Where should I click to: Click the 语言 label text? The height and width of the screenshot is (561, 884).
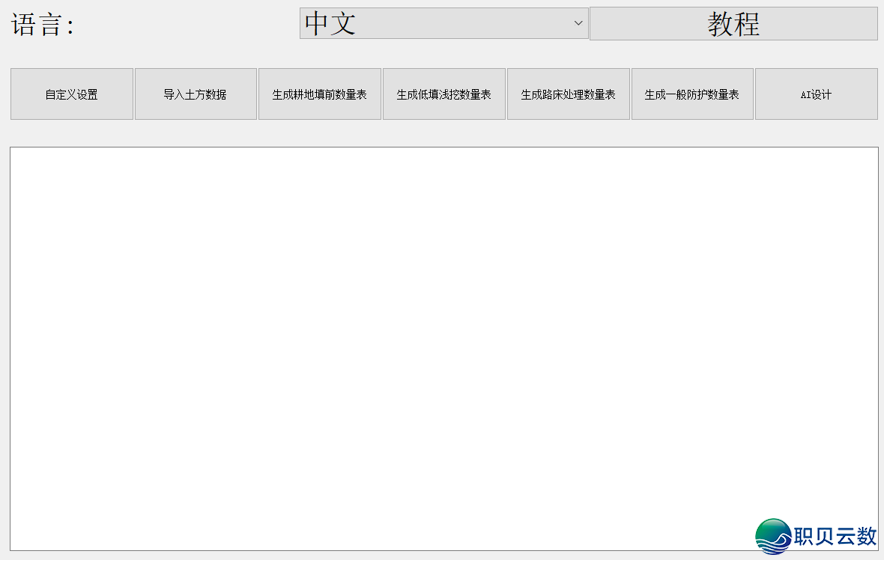(42, 25)
